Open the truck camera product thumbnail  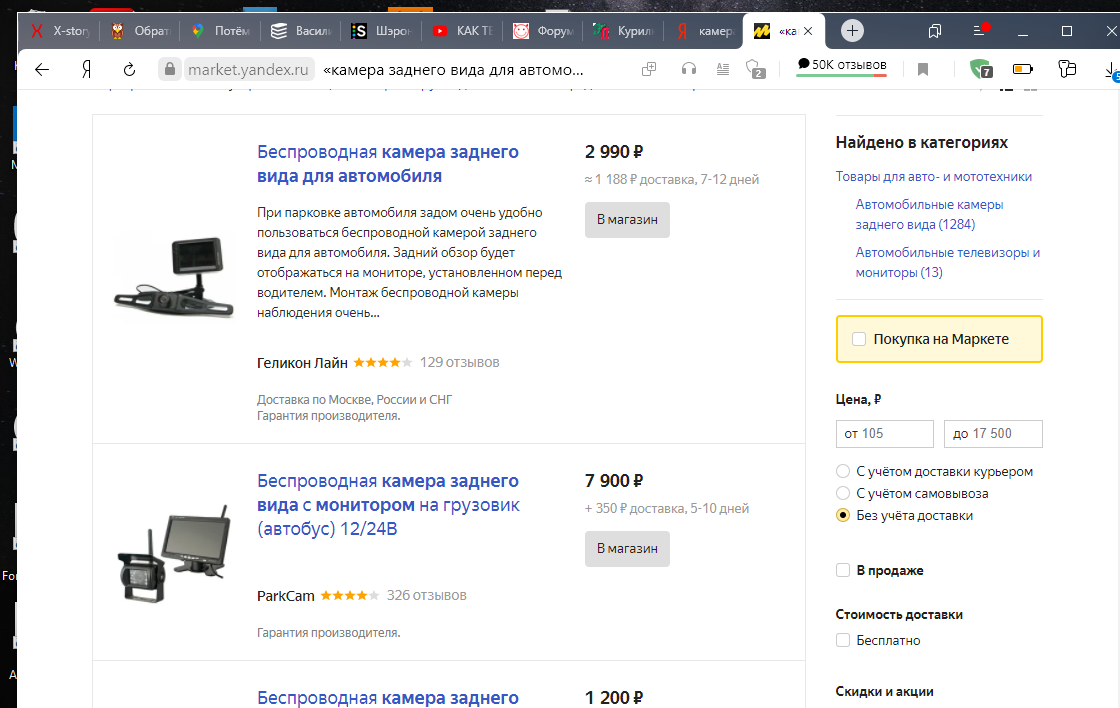[174, 553]
